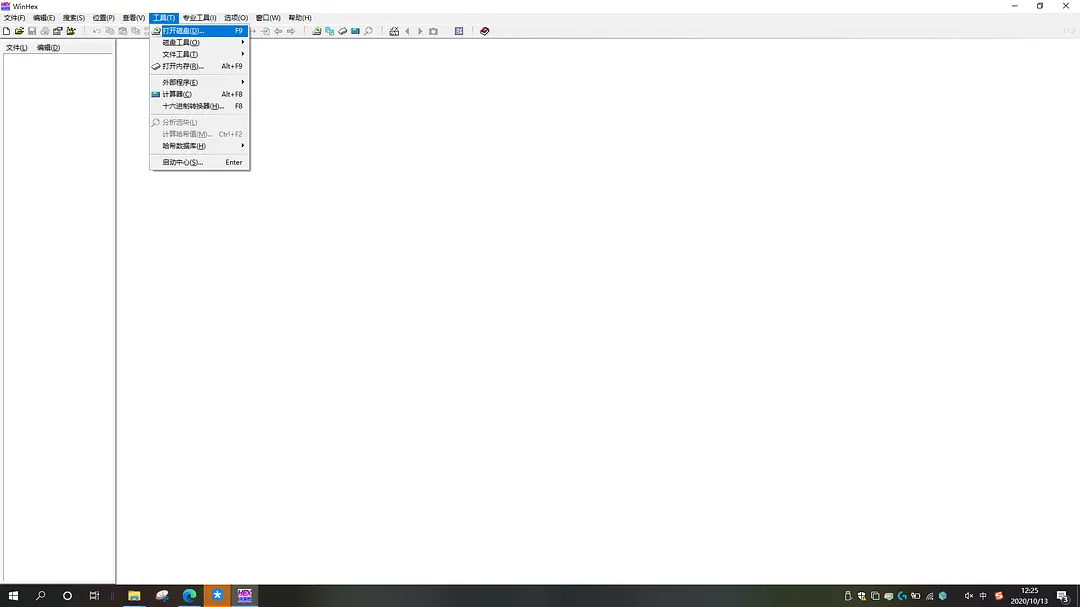1080x607 pixels.
Task: Open Microsoft Edge from the taskbar
Action: 189,595
